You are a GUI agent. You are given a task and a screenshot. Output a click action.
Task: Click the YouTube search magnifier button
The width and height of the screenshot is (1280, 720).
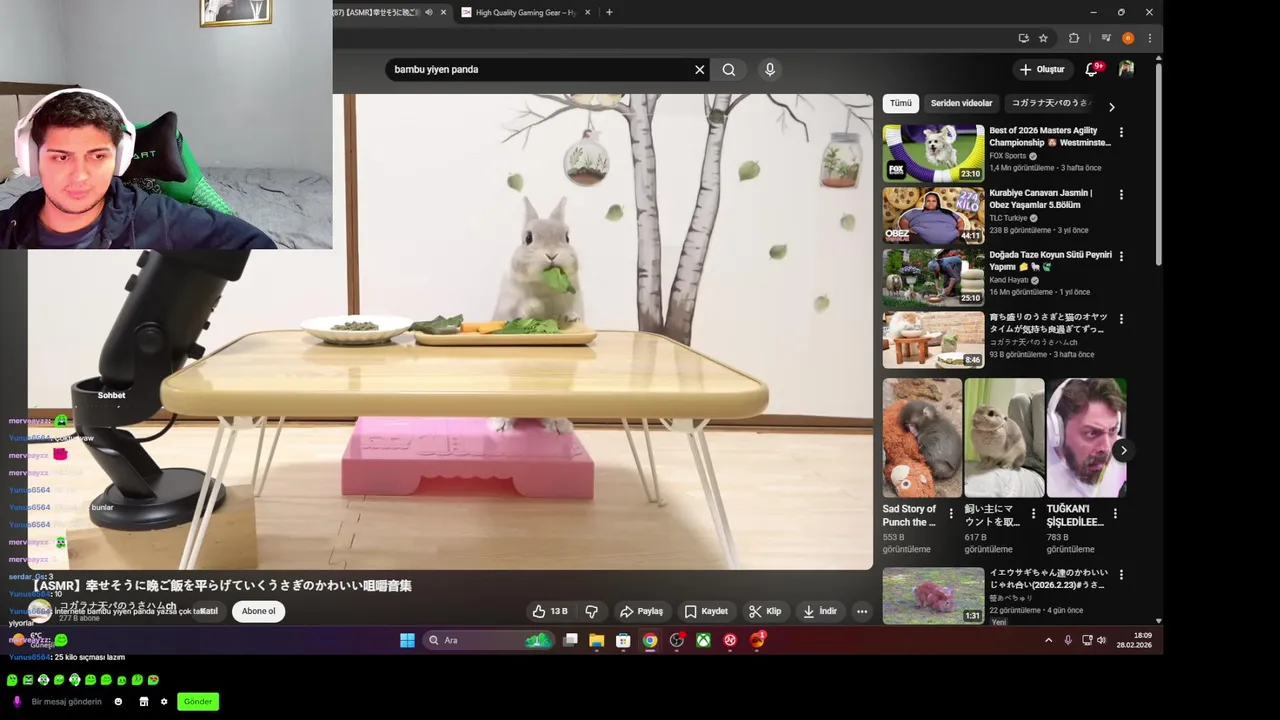coord(729,70)
